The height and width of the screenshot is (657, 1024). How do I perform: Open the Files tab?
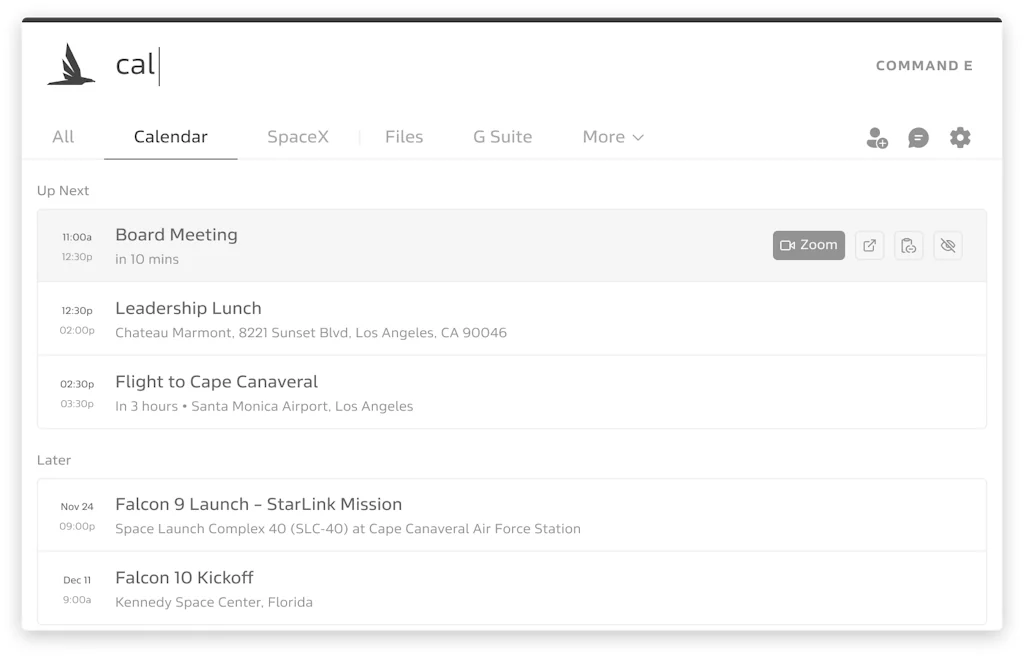(404, 137)
